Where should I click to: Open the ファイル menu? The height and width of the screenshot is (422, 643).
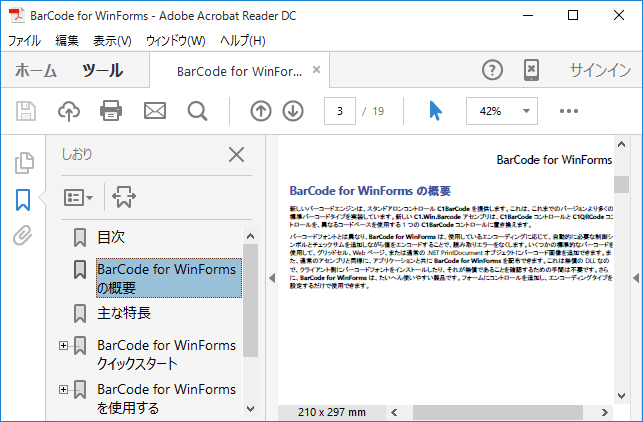point(25,41)
